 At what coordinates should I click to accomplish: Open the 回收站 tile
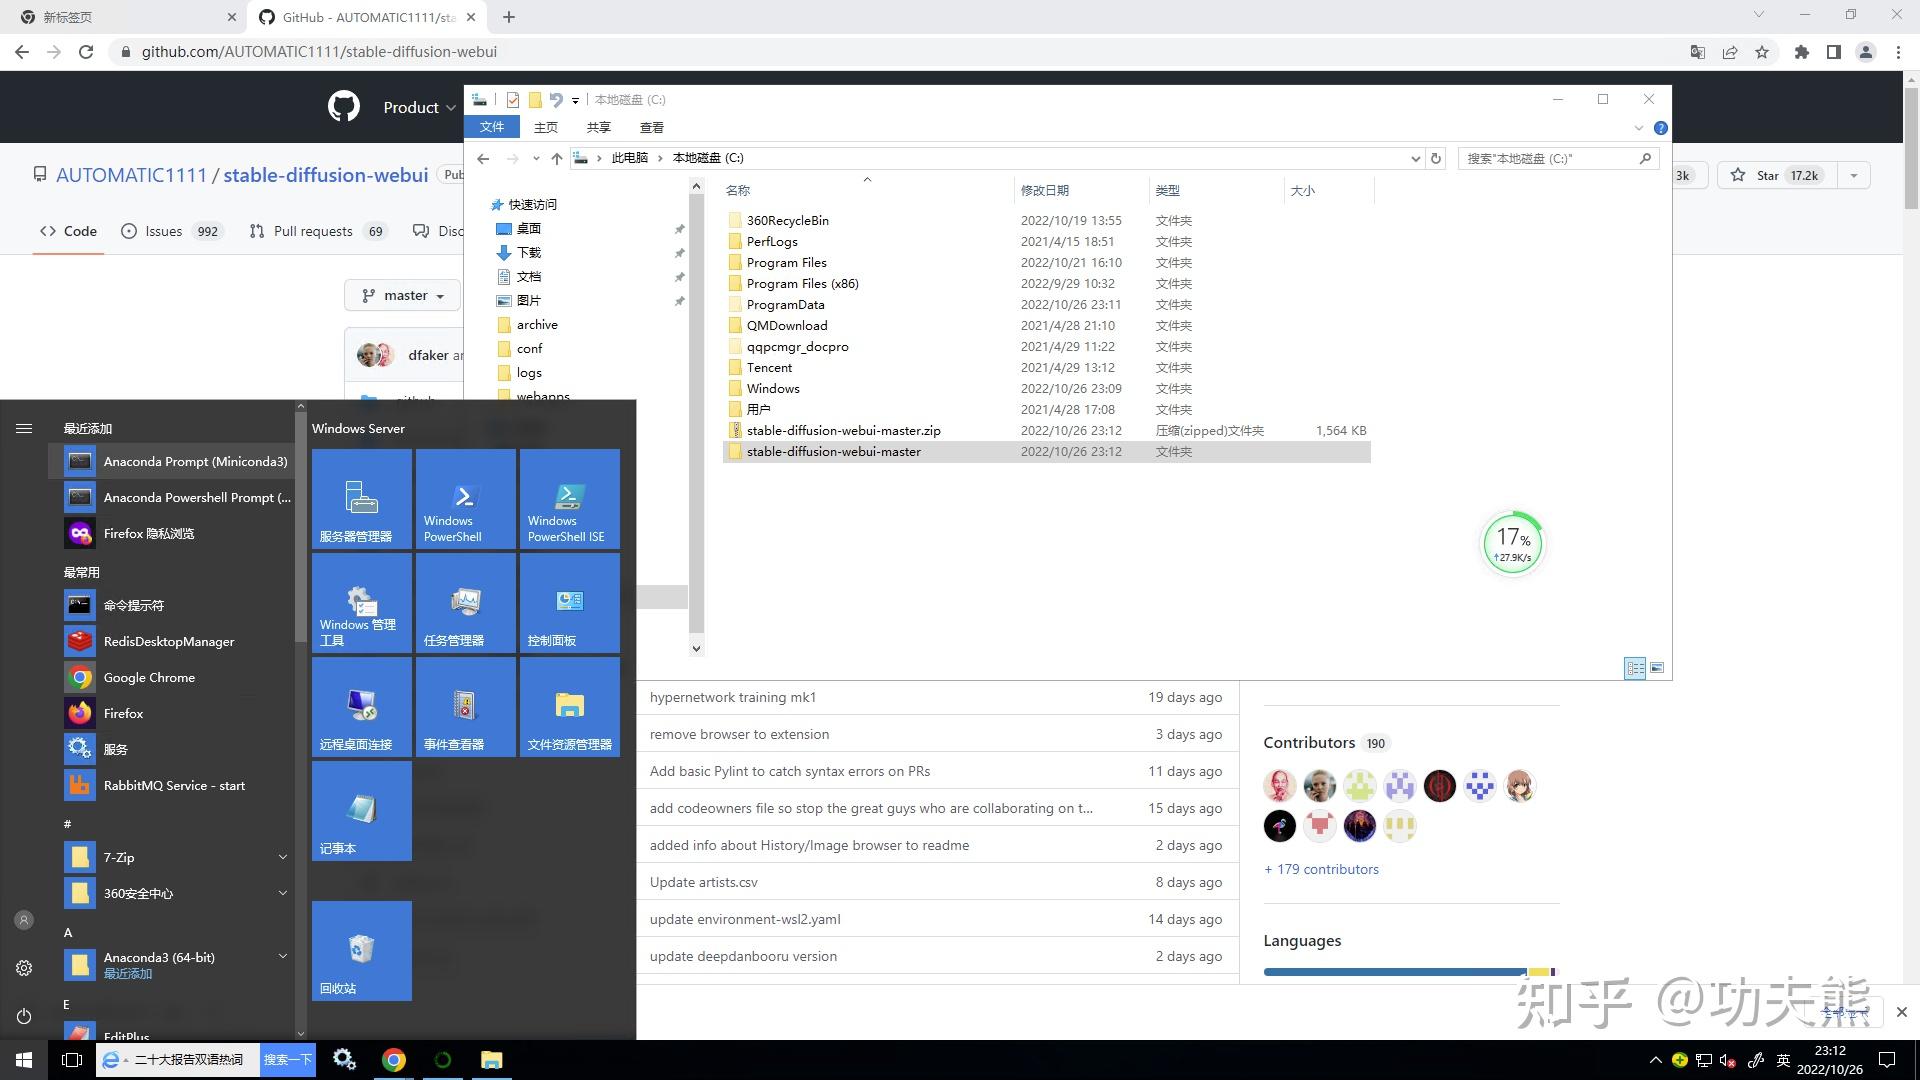point(362,951)
